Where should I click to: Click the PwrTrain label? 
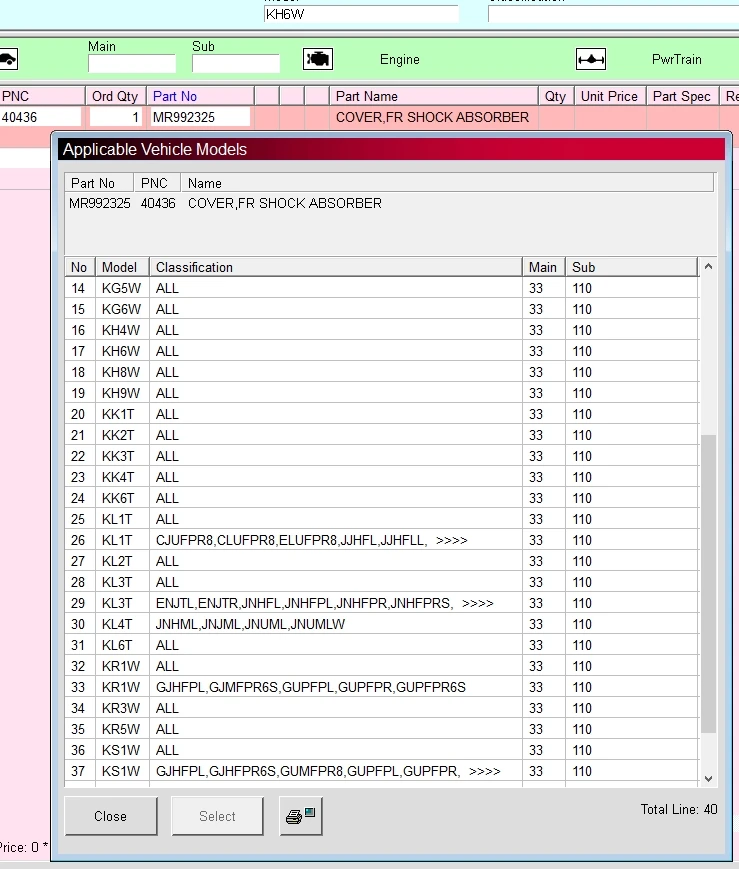677,59
